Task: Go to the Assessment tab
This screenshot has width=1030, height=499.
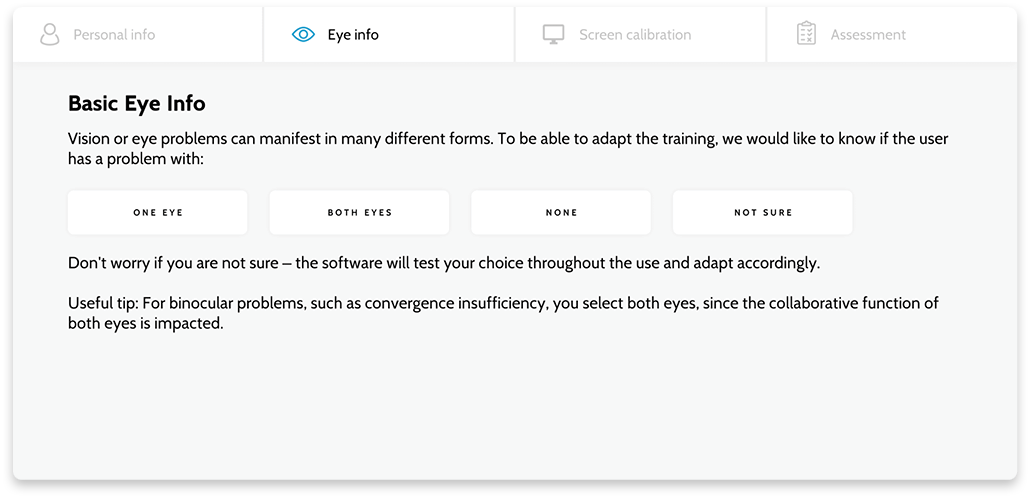Action: click(892, 35)
